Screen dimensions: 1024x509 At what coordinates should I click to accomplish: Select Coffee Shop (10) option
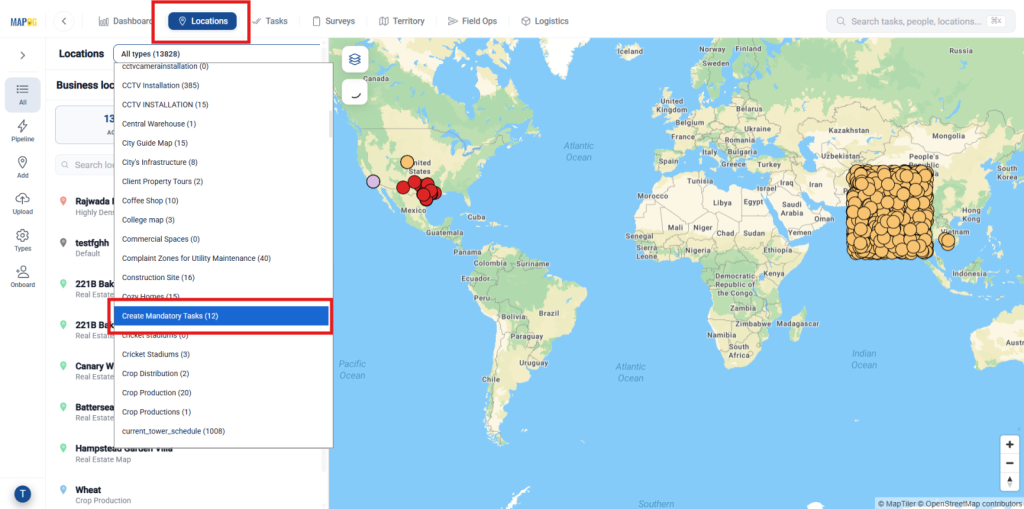click(223, 201)
